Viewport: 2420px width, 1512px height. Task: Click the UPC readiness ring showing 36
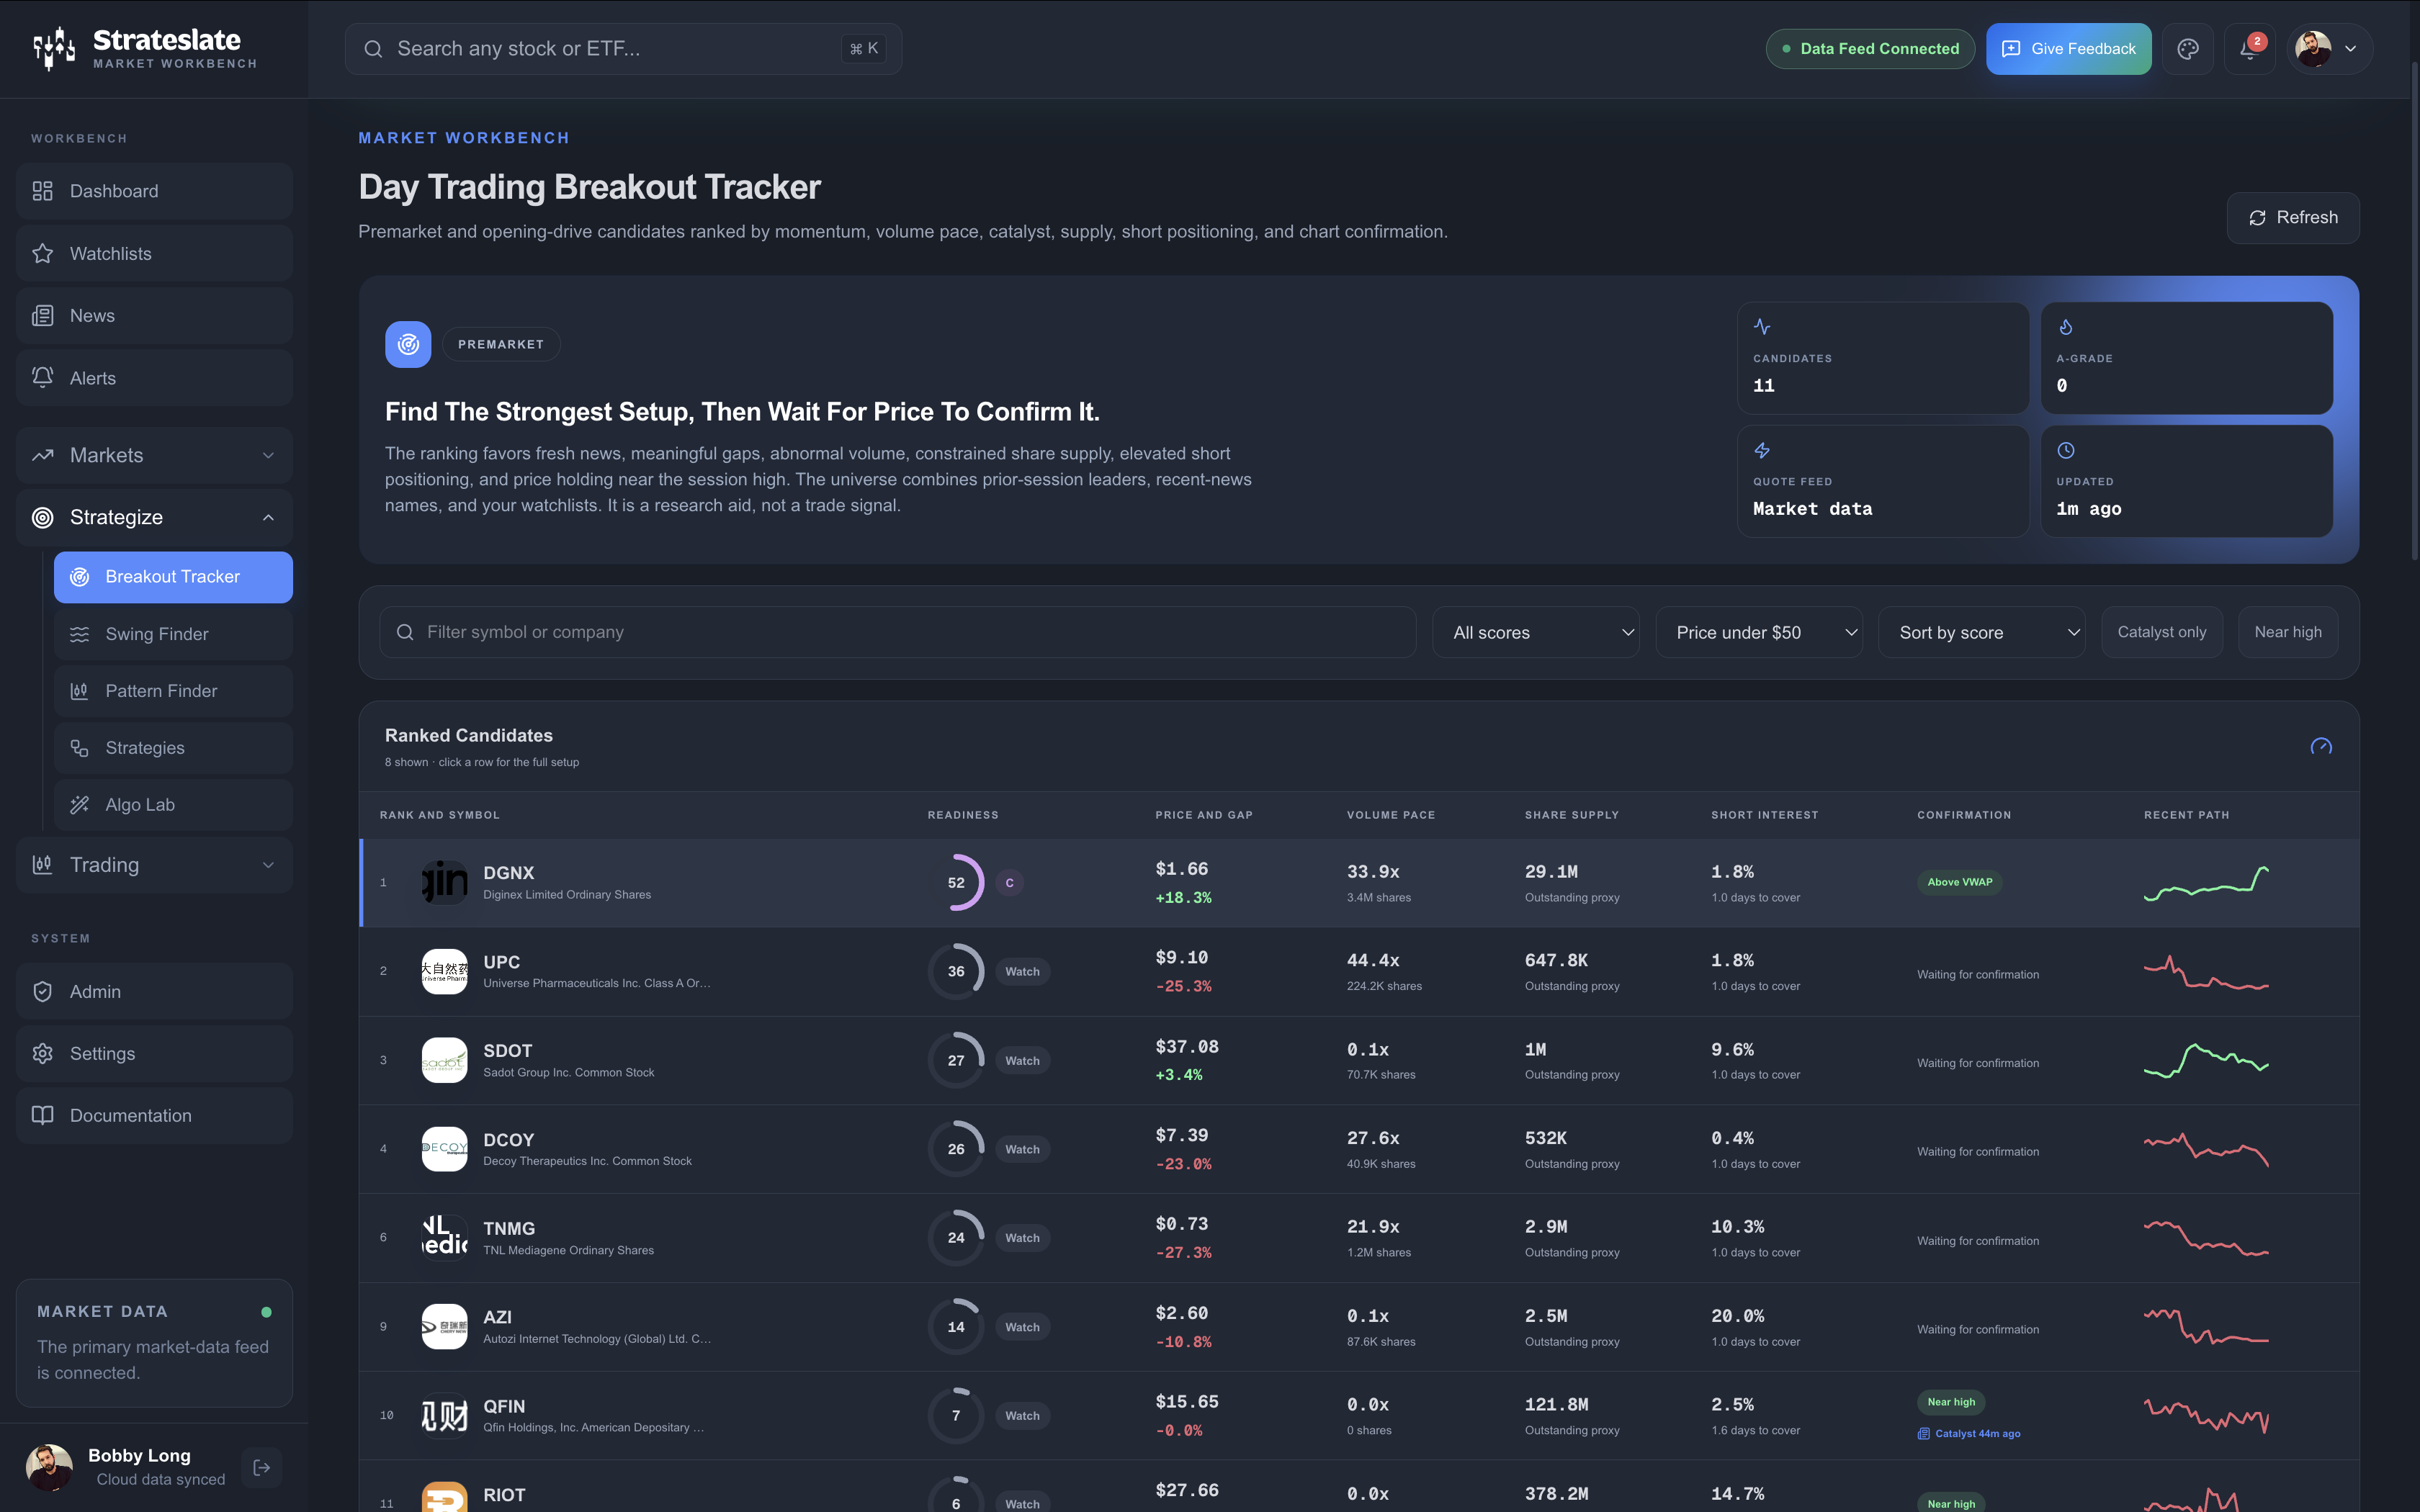tap(956, 971)
